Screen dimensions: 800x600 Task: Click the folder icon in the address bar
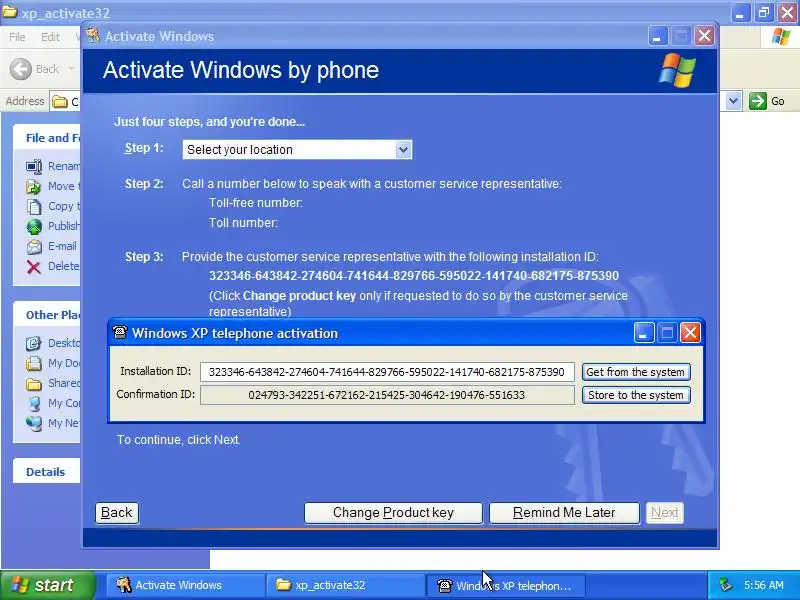(60, 102)
